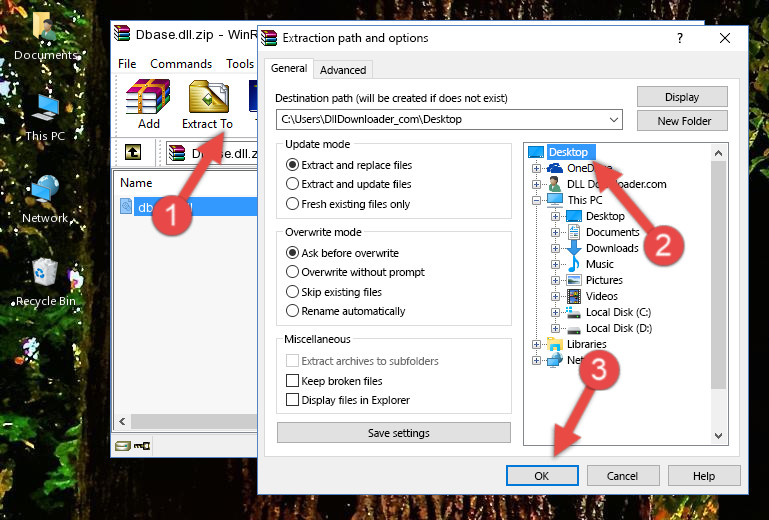This screenshot has height=520, width=769.
Task: Click the New Folder button
Action: pyautogui.click(x=682, y=121)
